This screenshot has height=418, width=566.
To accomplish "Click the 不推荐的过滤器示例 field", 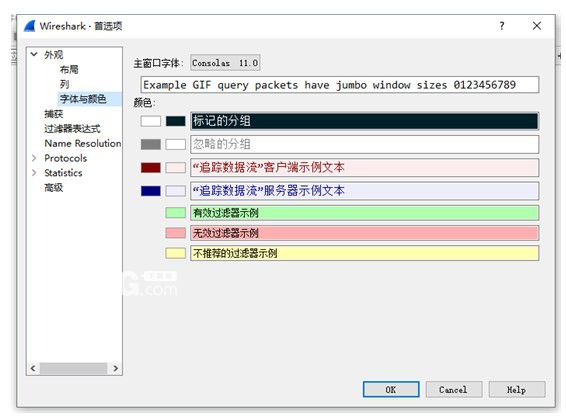I will coord(365,253).
